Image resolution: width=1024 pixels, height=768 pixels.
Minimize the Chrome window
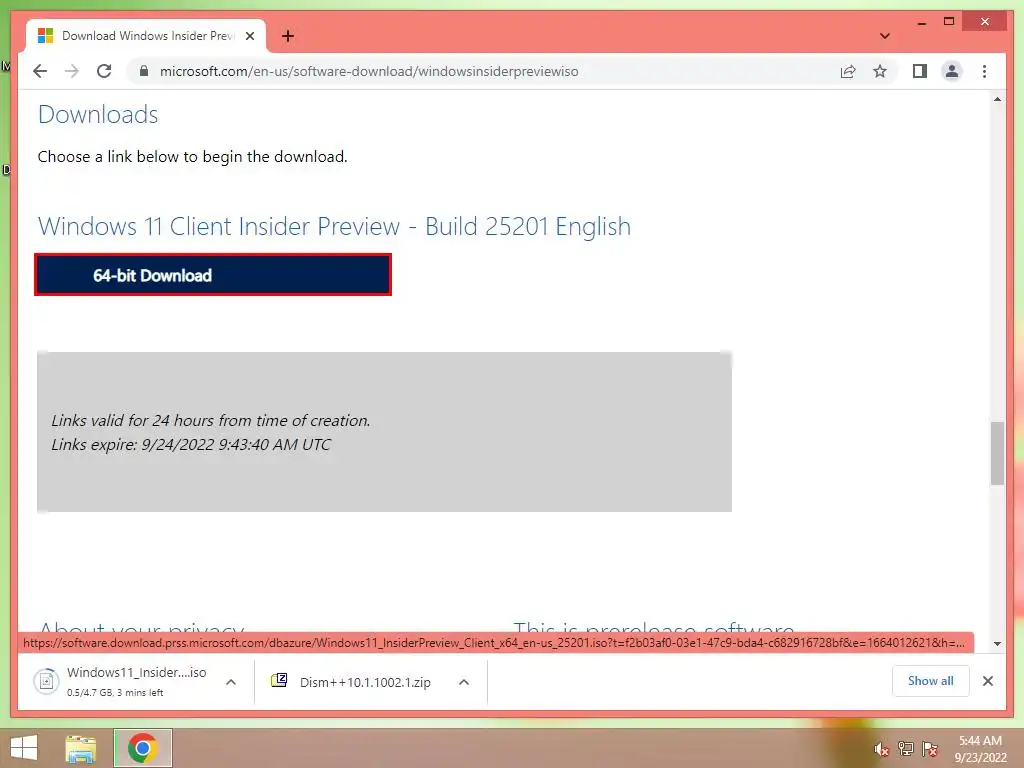(921, 22)
